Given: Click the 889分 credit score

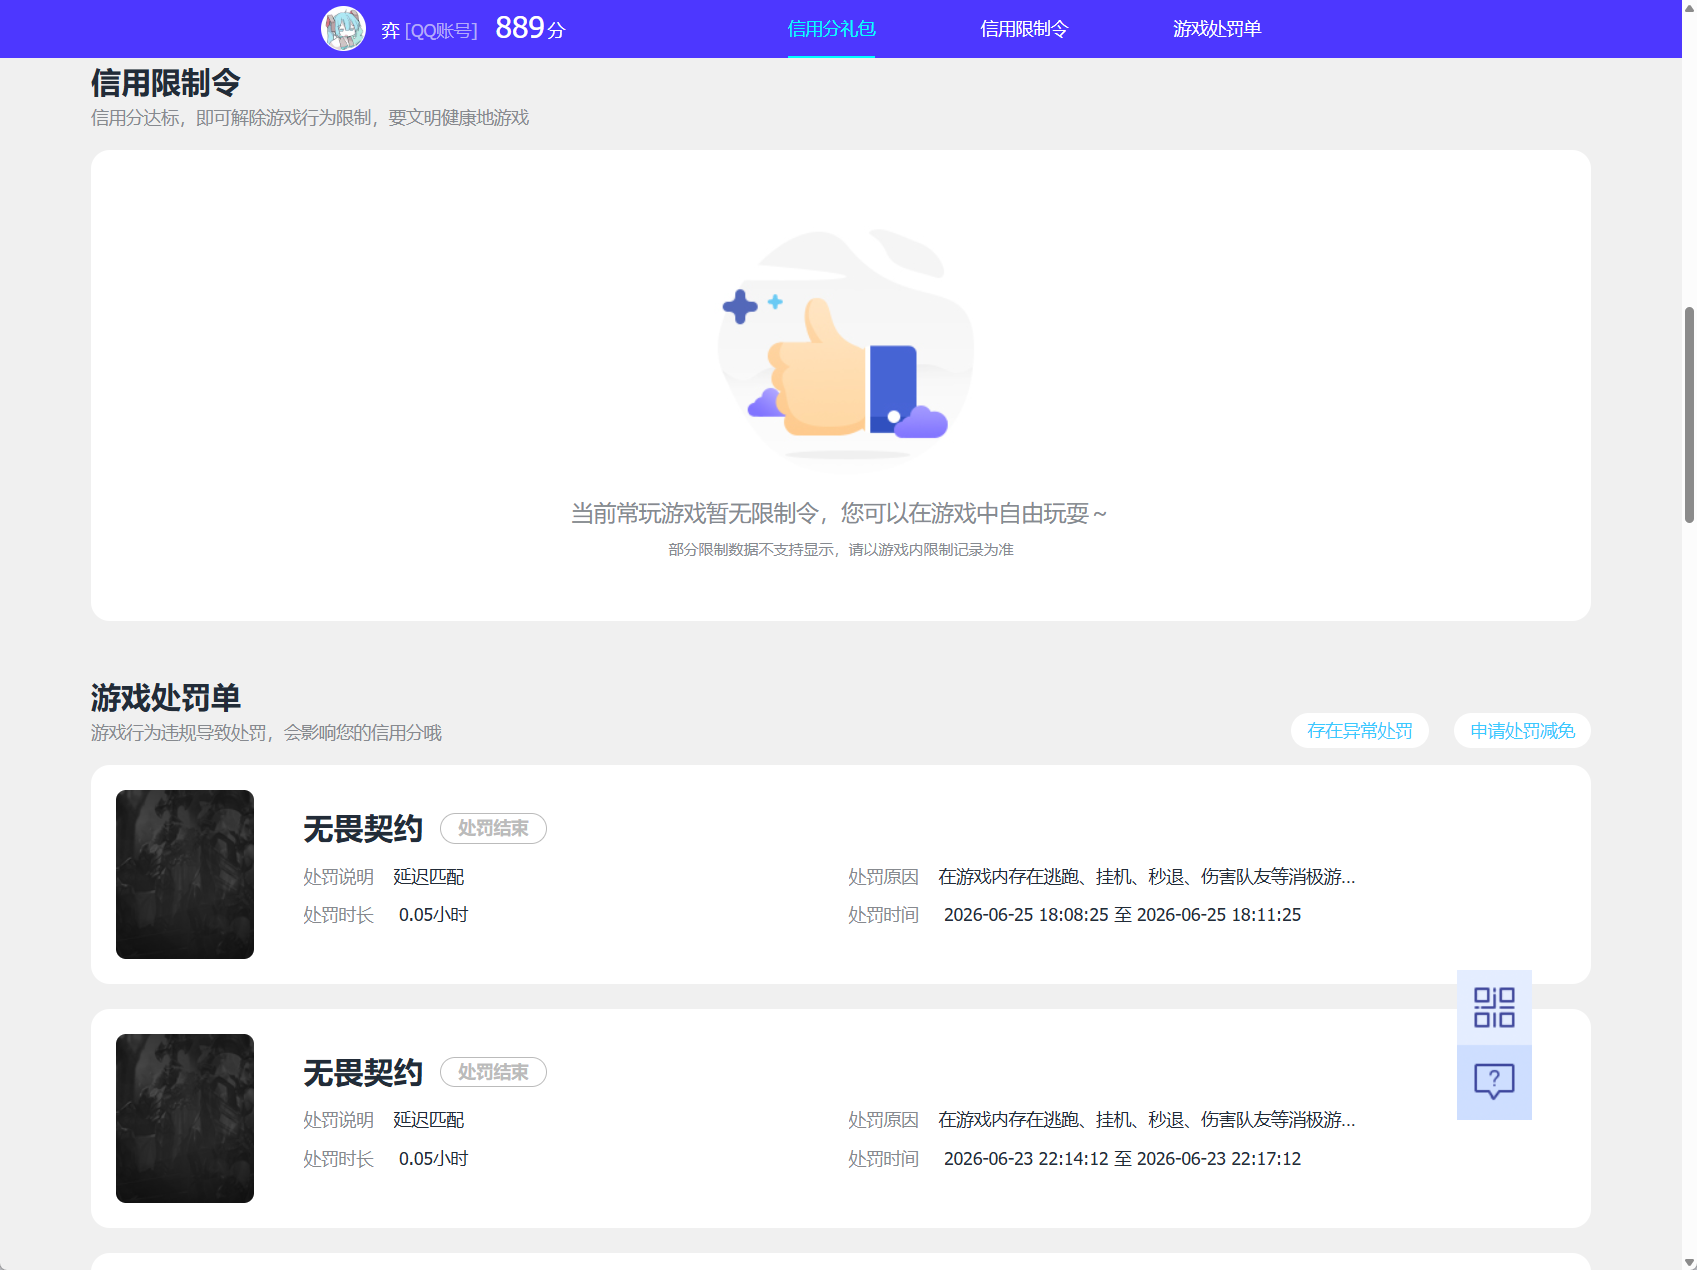Looking at the screenshot, I should coord(530,28).
